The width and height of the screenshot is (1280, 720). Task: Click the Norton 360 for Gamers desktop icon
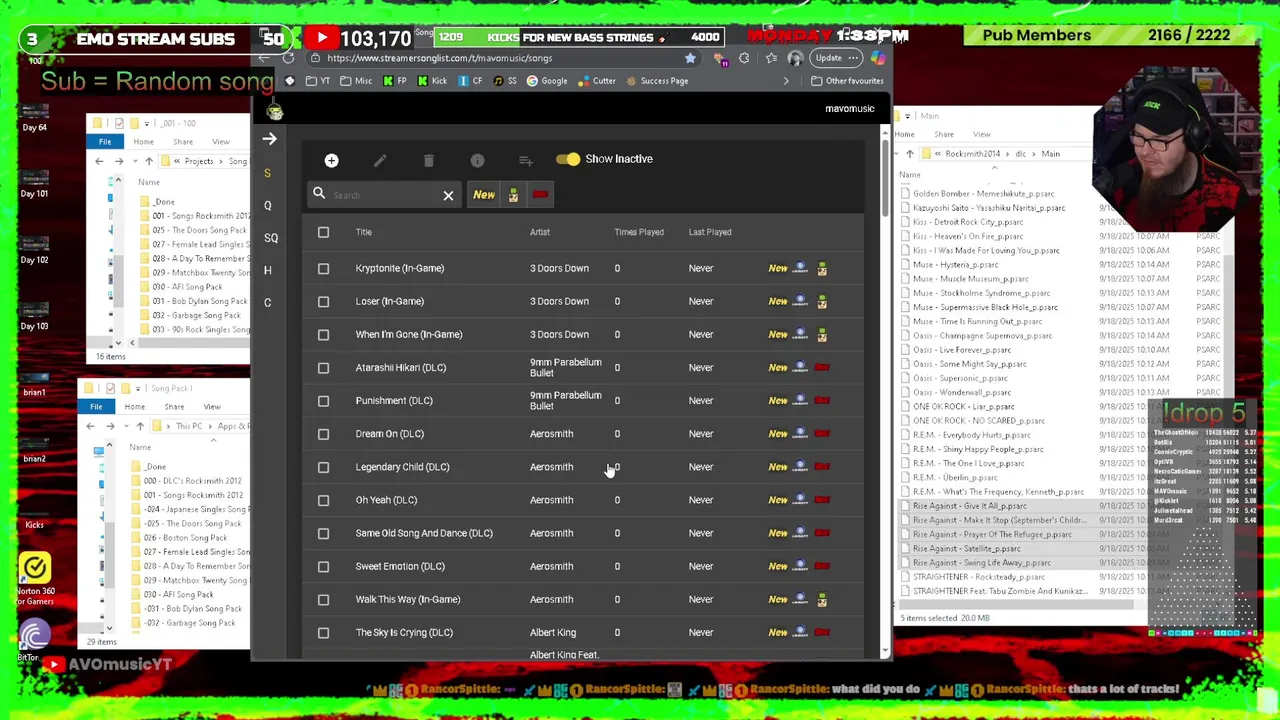pyautogui.click(x=35, y=577)
